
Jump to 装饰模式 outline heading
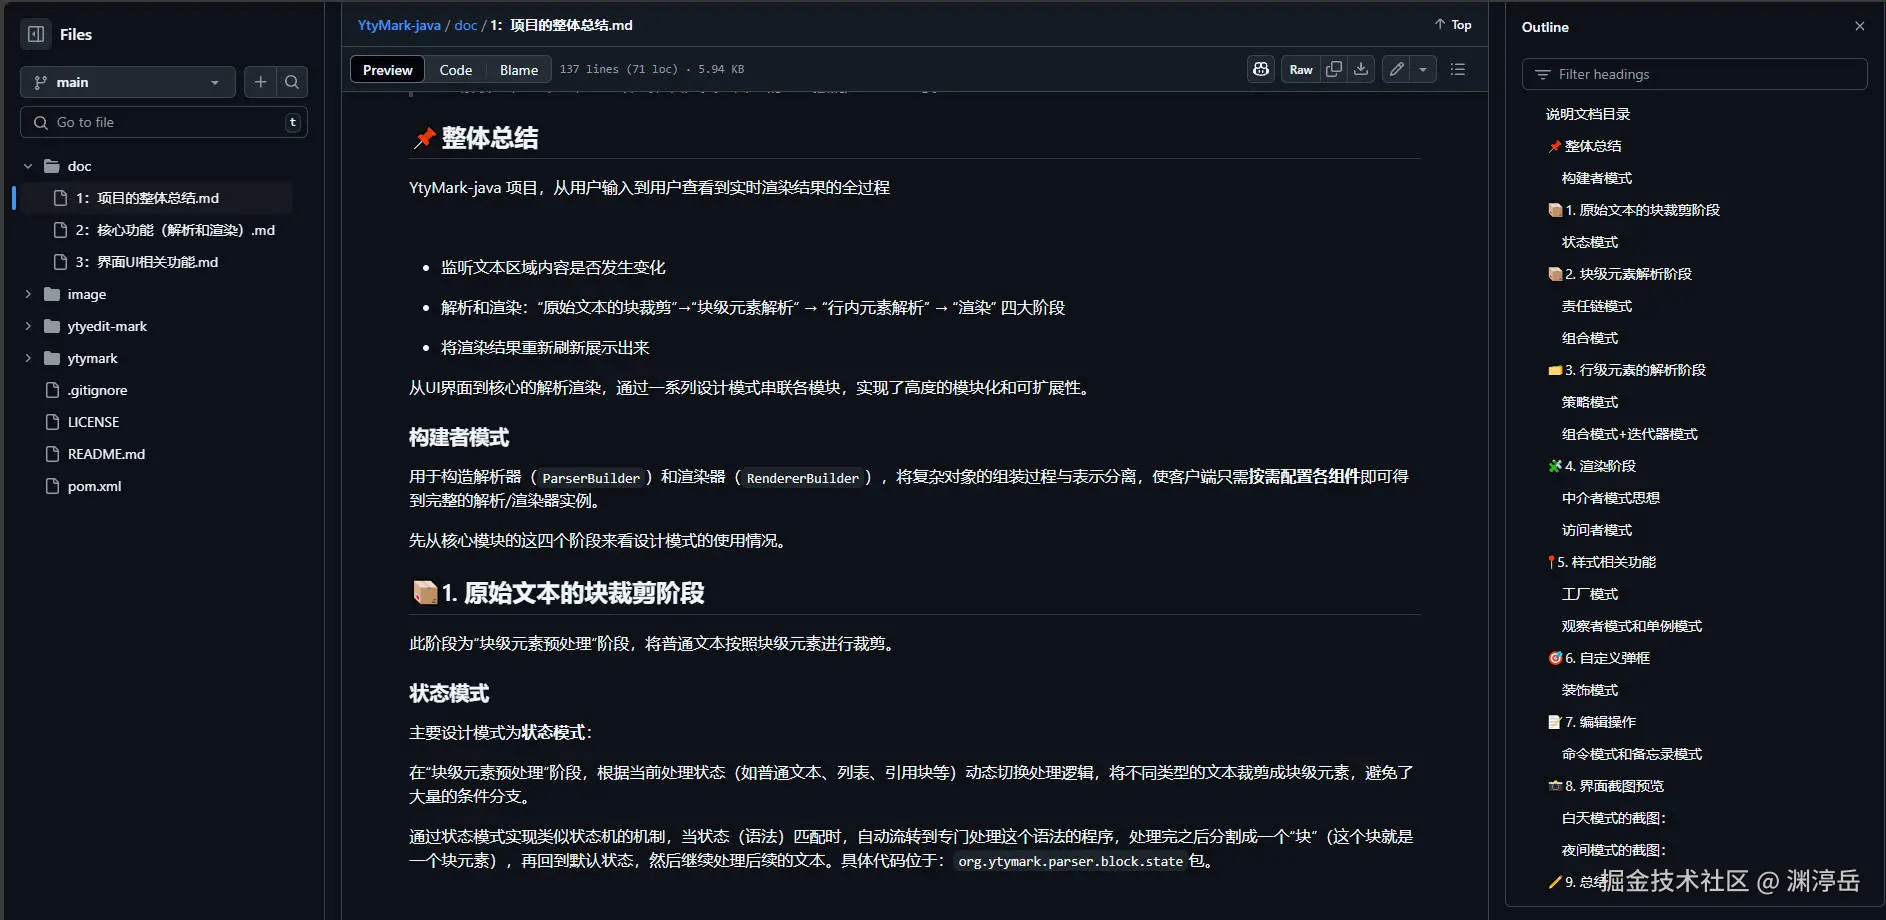click(x=1590, y=690)
